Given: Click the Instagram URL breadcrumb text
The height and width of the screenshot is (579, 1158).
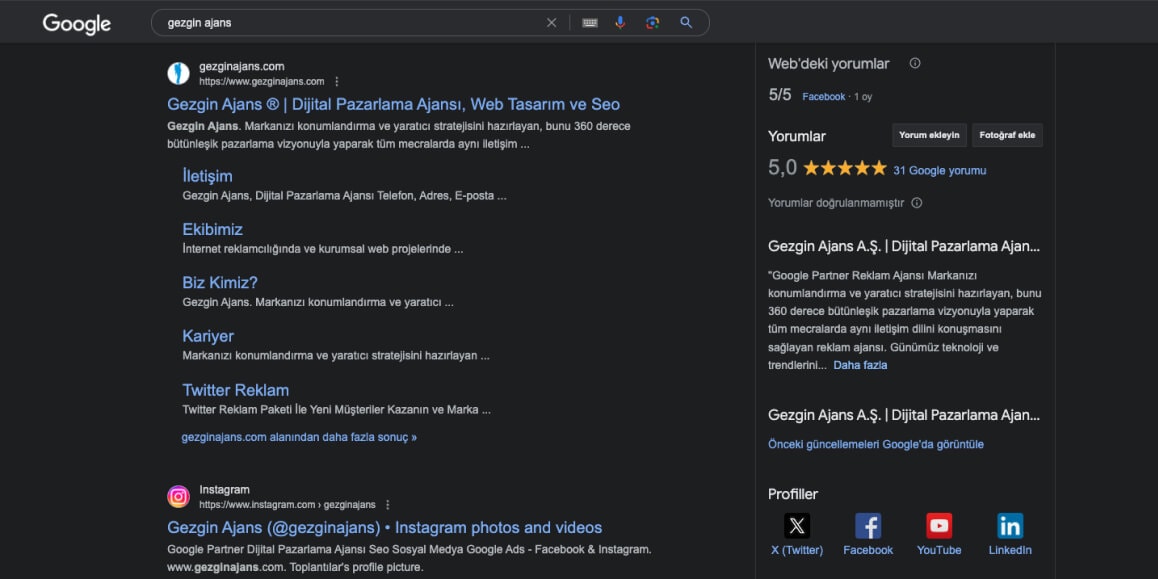Looking at the screenshot, I should coord(287,504).
